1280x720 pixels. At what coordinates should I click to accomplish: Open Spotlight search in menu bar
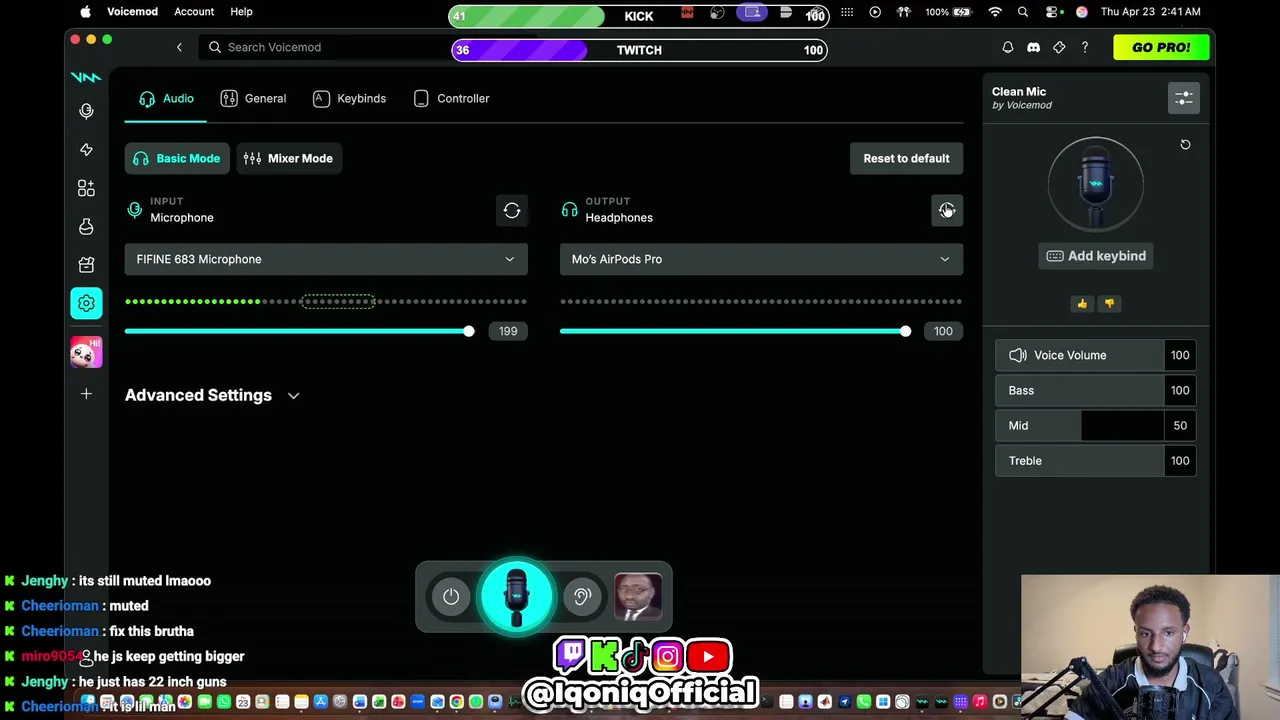(x=1023, y=12)
